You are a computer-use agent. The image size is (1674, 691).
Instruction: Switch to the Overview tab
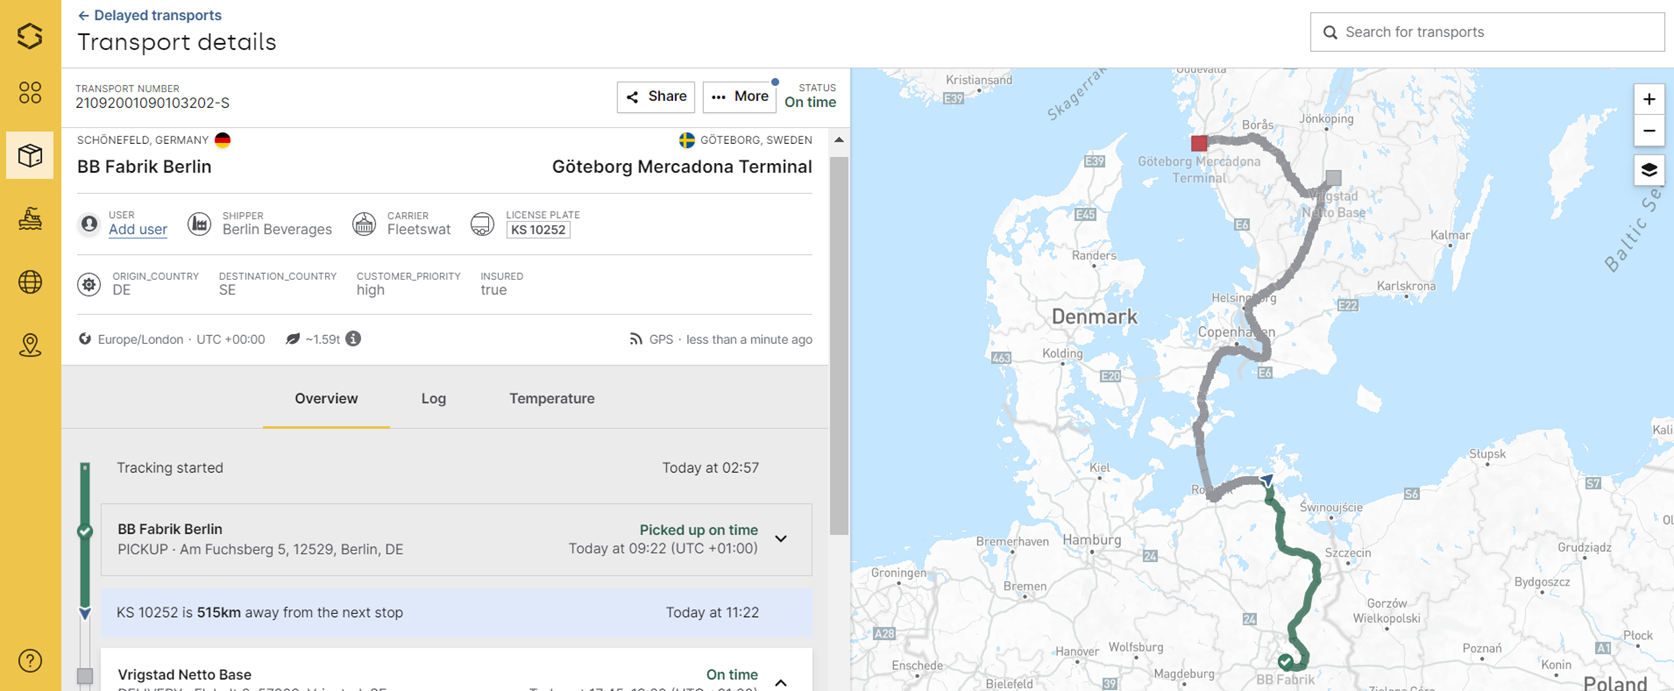pyautogui.click(x=326, y=398)
